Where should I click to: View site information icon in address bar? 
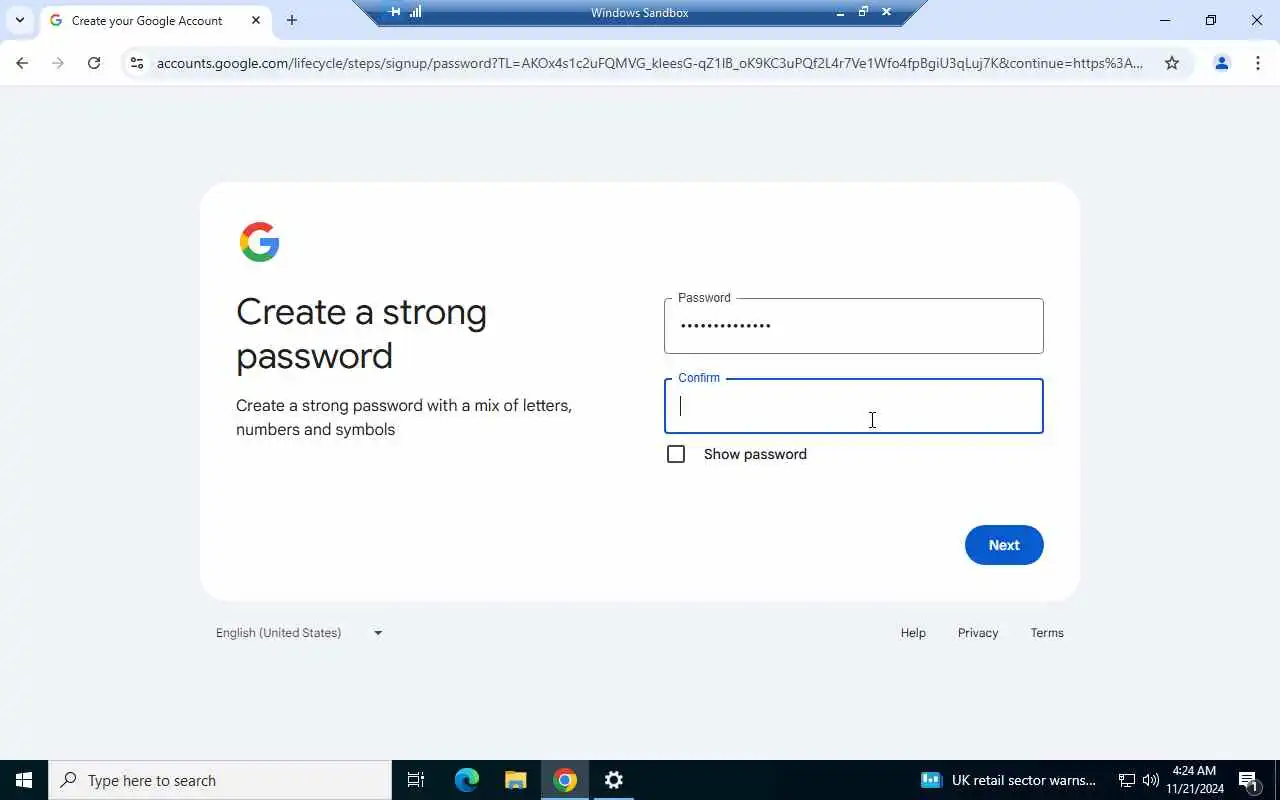pos(137,63)
